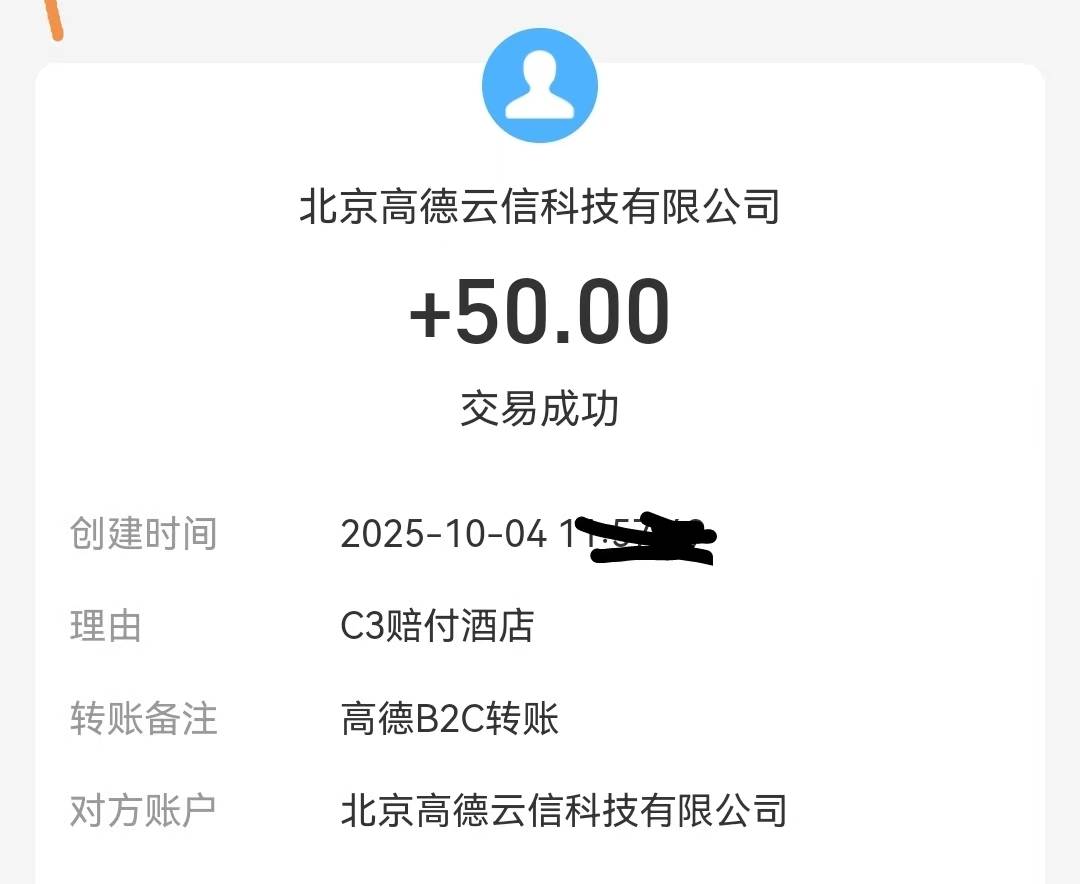Tap the +50.00 transaction amount
Viewport: 1080px width, 884px height.
[x=540, y=313]
